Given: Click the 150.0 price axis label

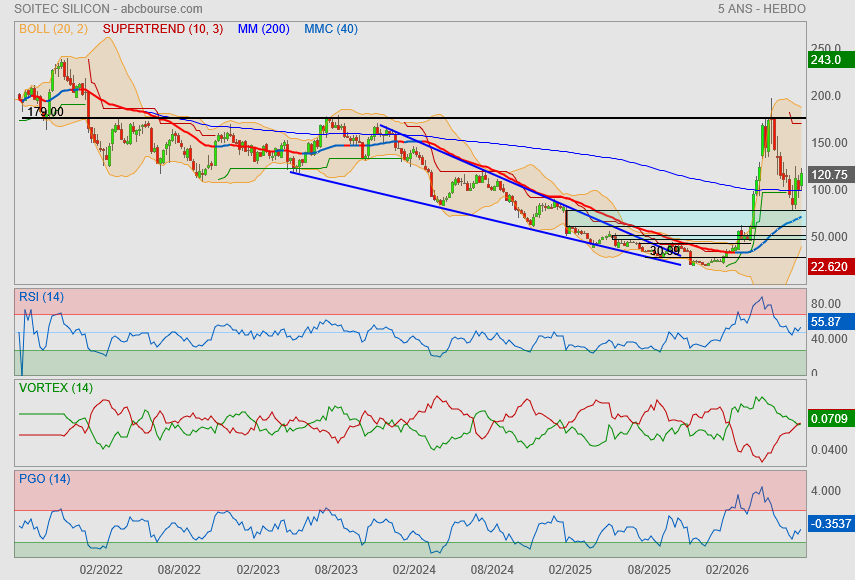Looking at the screenshot, I should 829,143.
